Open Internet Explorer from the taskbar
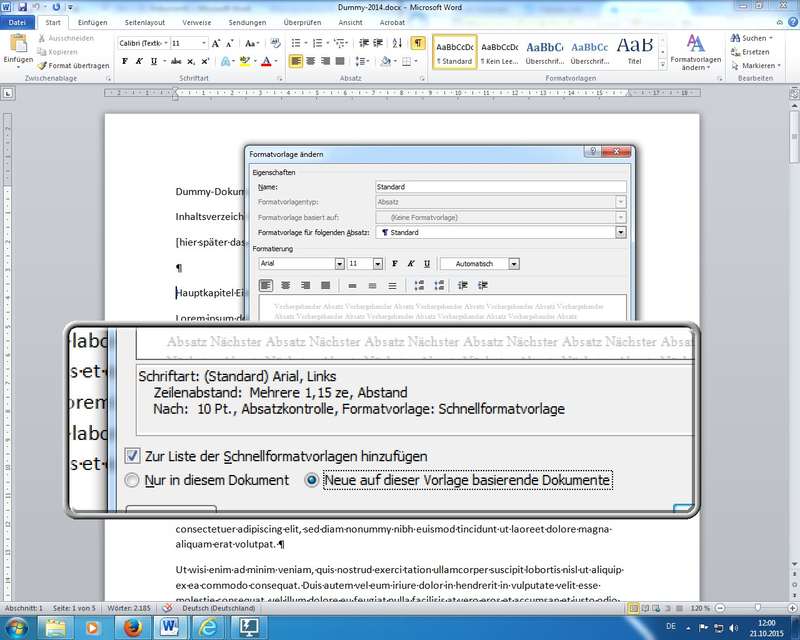Viewport: 800px width, 640px height. click(208, 627)
